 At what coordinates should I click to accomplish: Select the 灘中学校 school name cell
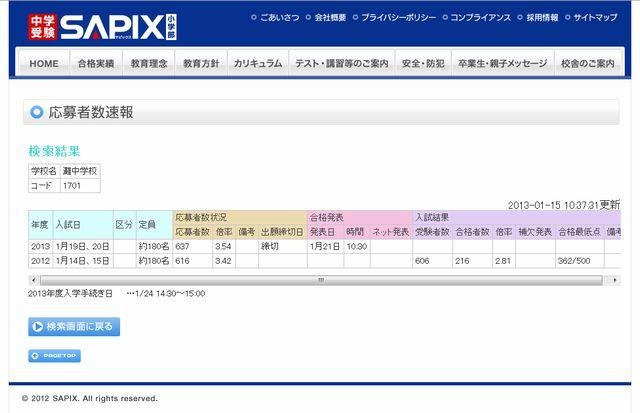tap(80, 171)
